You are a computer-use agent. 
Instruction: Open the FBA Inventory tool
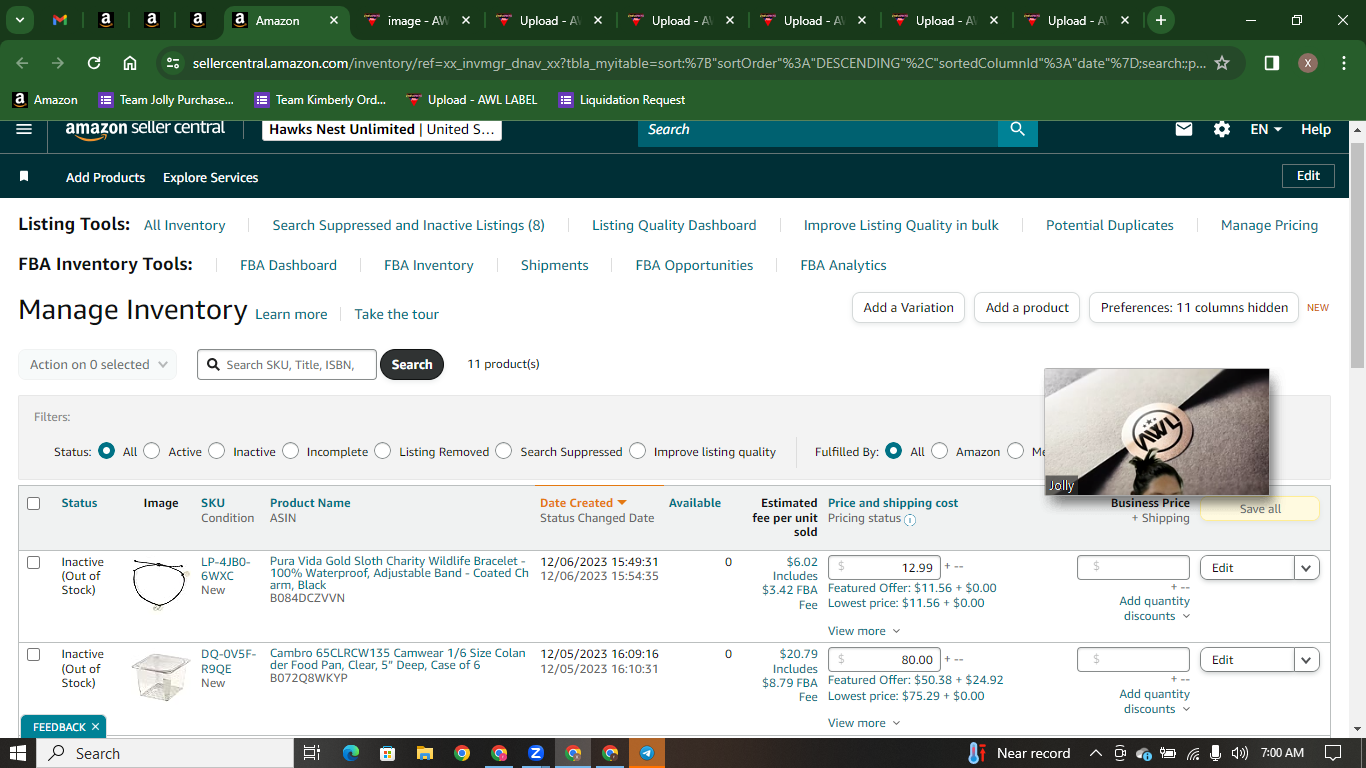pos(429,265)
